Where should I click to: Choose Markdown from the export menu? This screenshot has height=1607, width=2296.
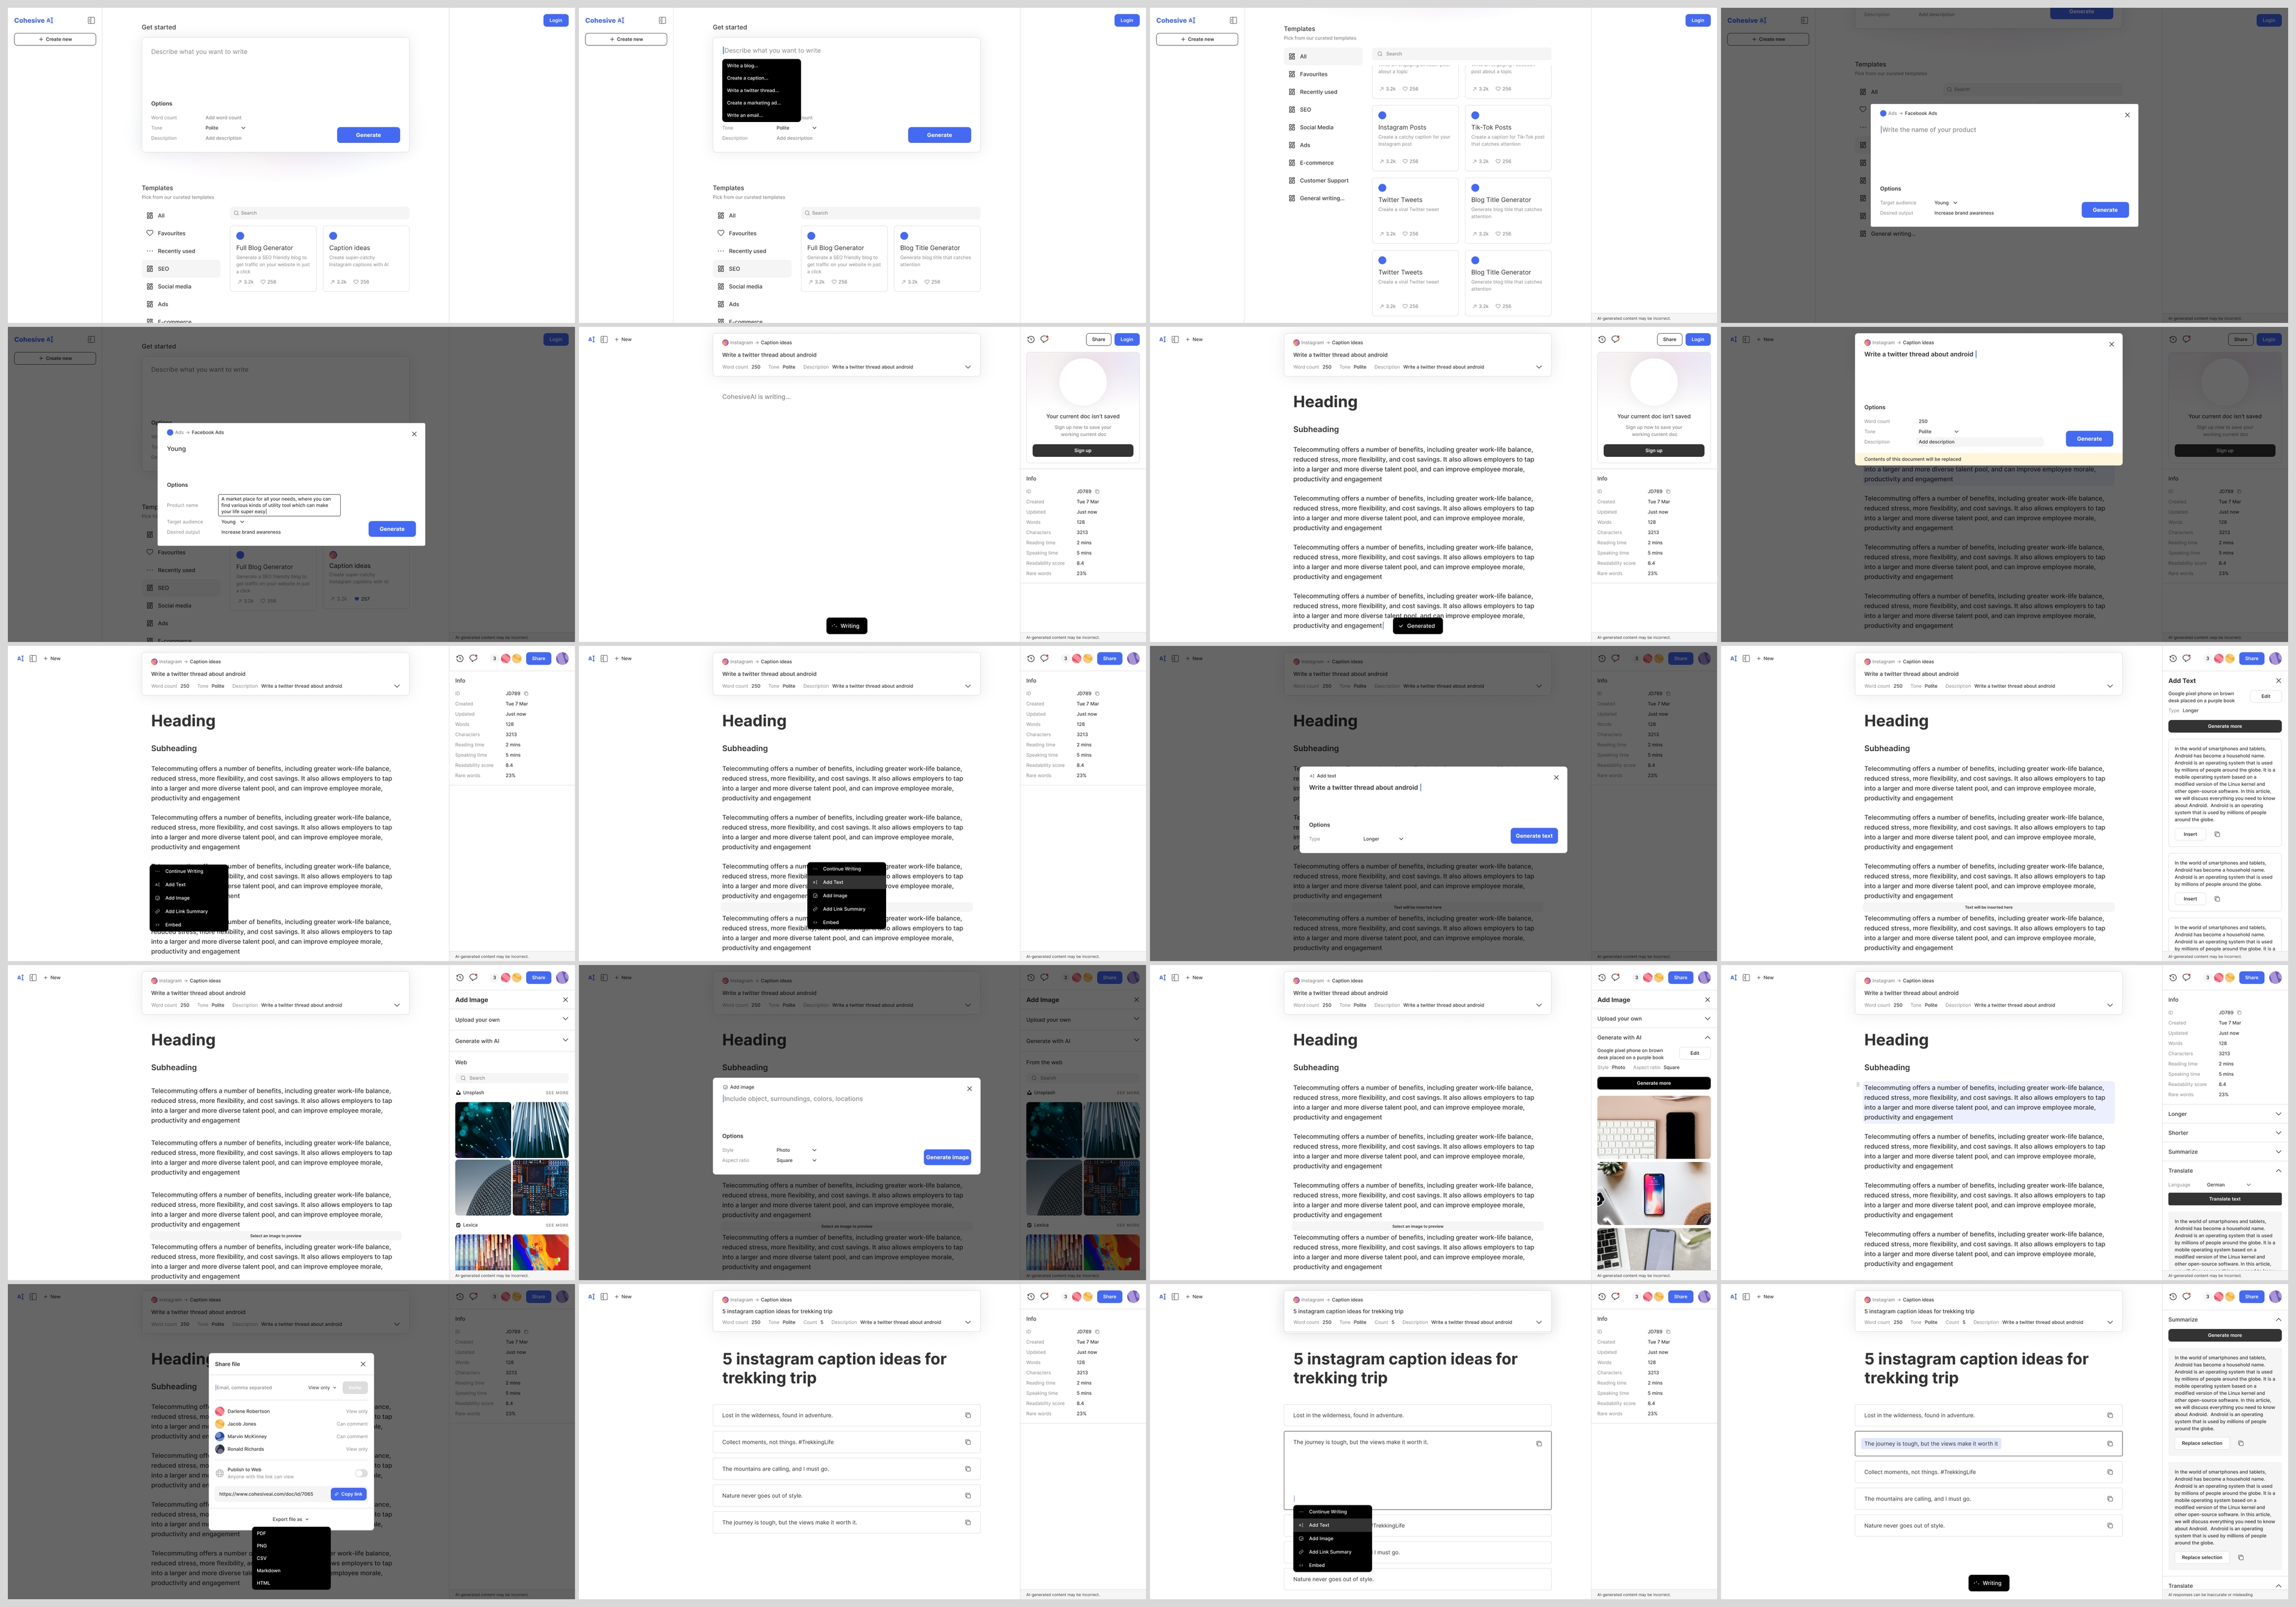pyautogui.click(x=269, y=1570)
